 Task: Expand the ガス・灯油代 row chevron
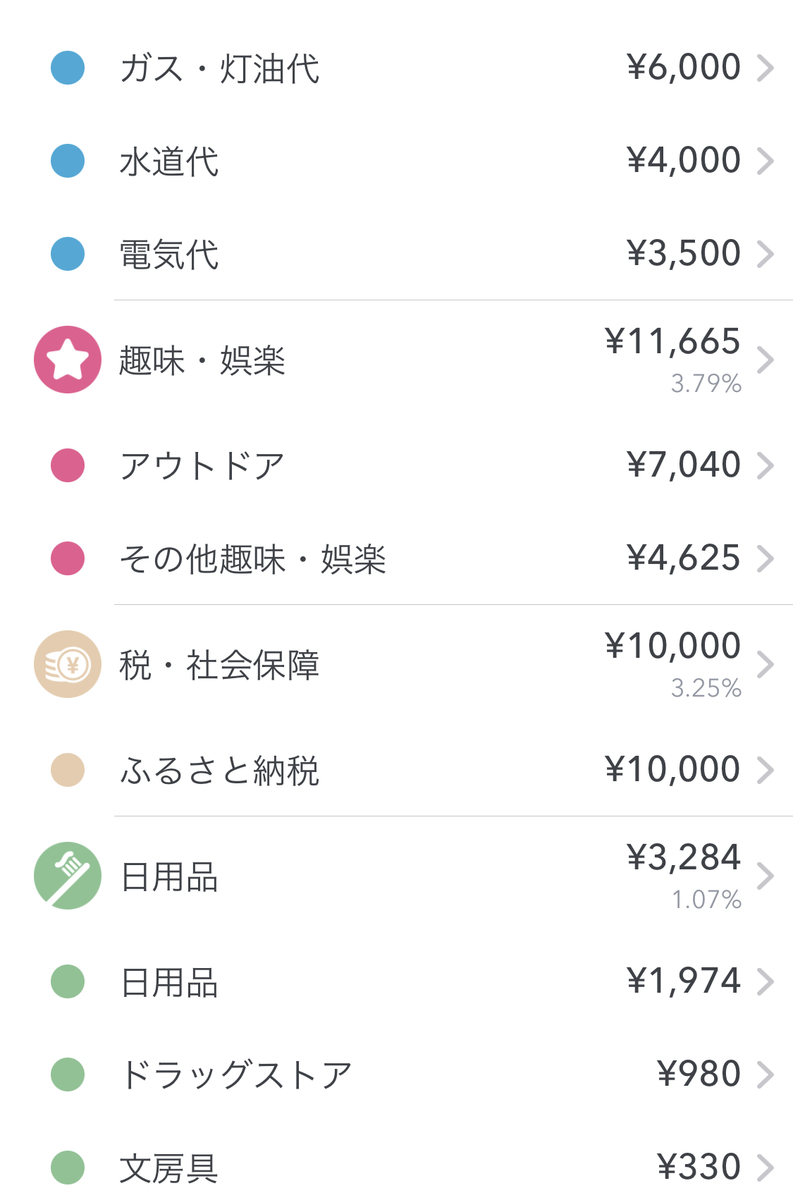point(765,68)
